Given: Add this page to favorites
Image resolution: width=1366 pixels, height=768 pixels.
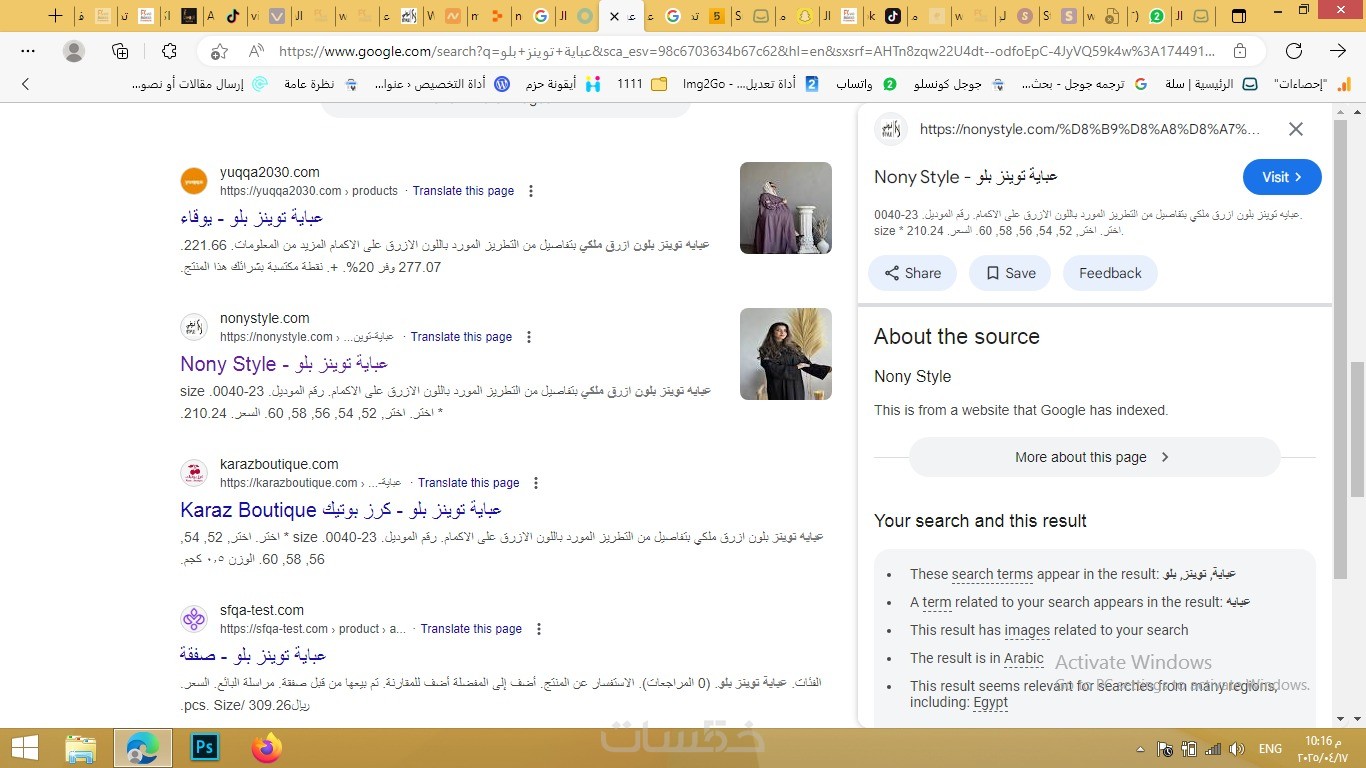Looking at the screenshot, I should (x=219, y=51).
